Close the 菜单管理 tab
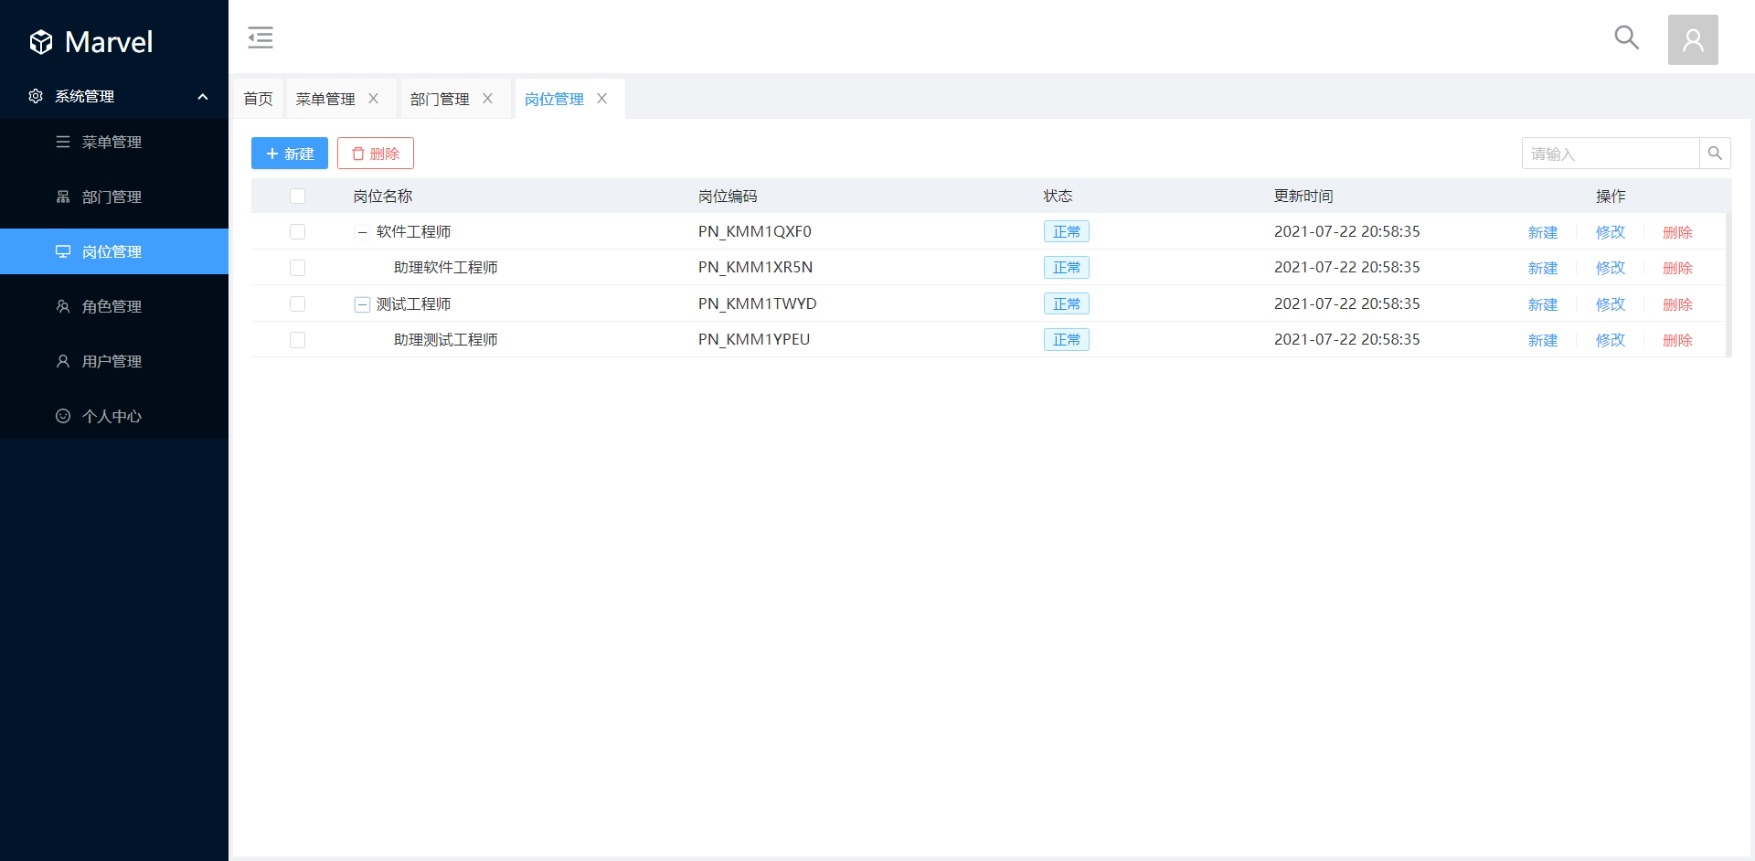The width and height of the screenshot is (1755, 861). click(x=373, y=98)
